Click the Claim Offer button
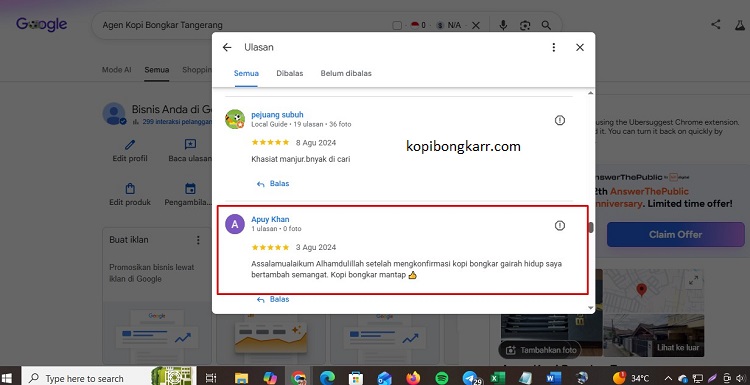750x385 pixels. pos(675,234)
